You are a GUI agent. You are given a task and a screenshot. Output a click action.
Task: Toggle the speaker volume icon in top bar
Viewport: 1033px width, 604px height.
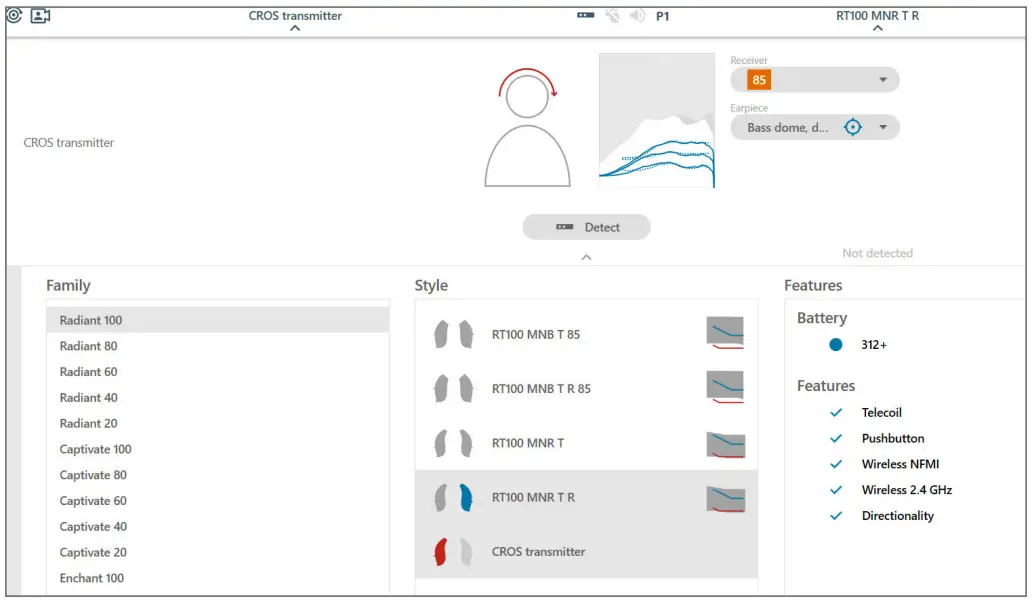[x=637, y=15]
